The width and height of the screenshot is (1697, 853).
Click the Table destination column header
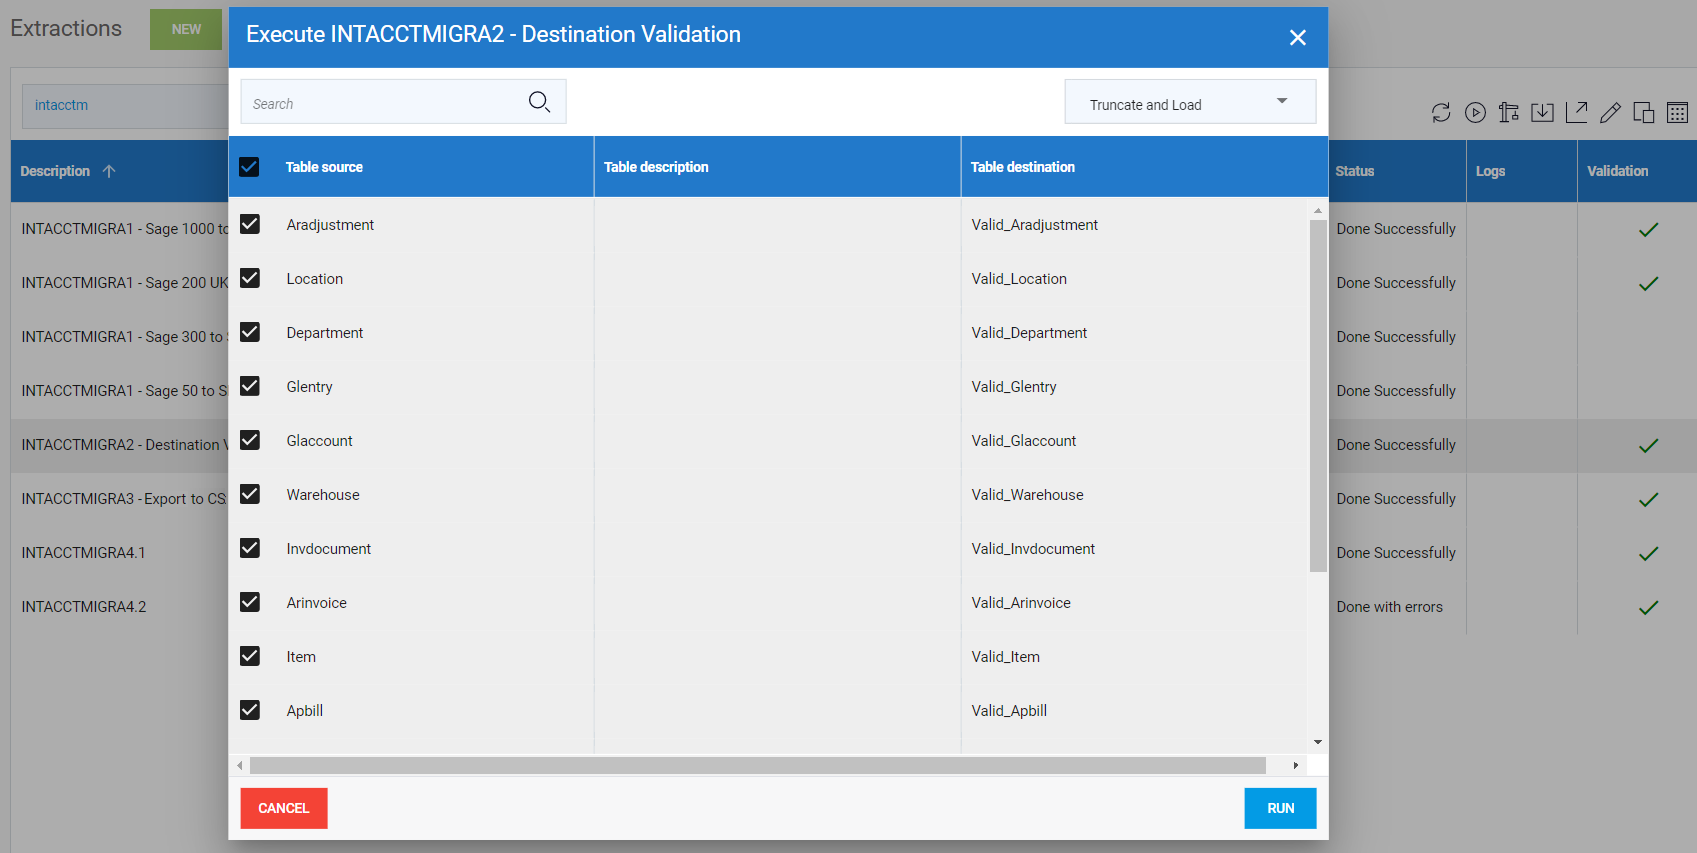(1022, 167)
